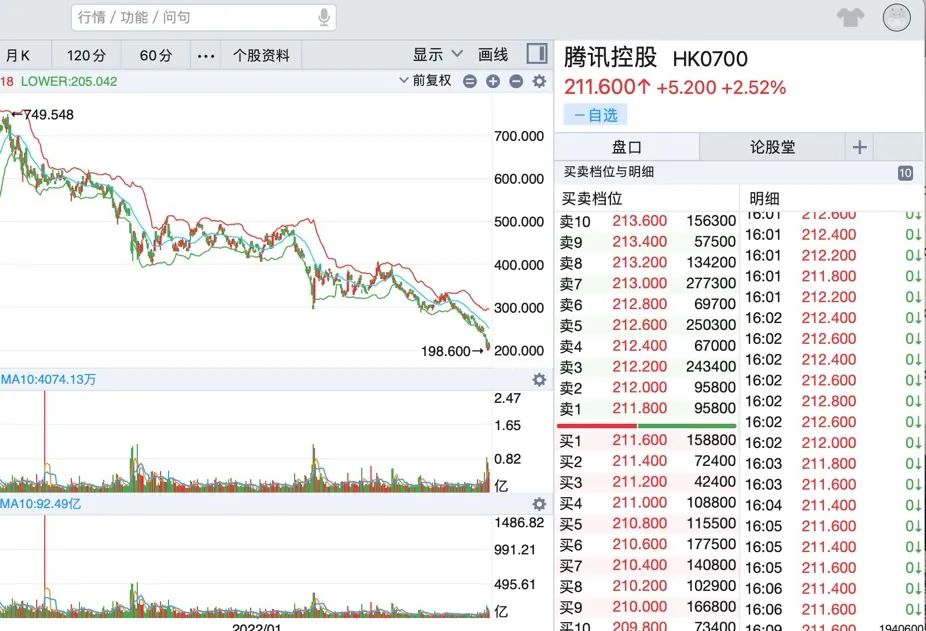Viewport: 926px width, 631px height.
Task: Click the clothing icon in the top right corner
Action: (849, 16)
